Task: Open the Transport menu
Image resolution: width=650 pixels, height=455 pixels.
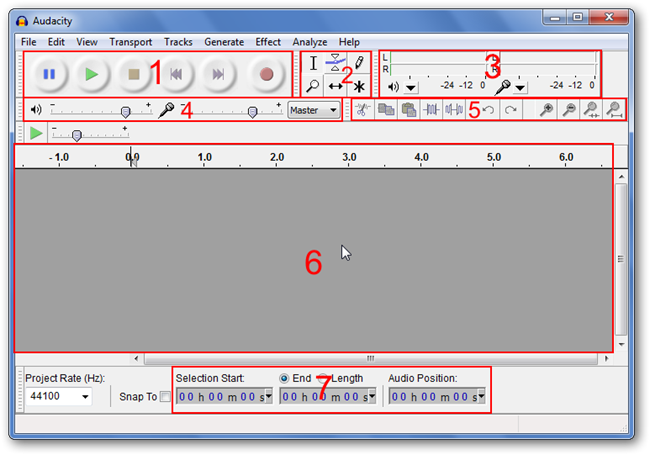Action: tap(131, 42)
